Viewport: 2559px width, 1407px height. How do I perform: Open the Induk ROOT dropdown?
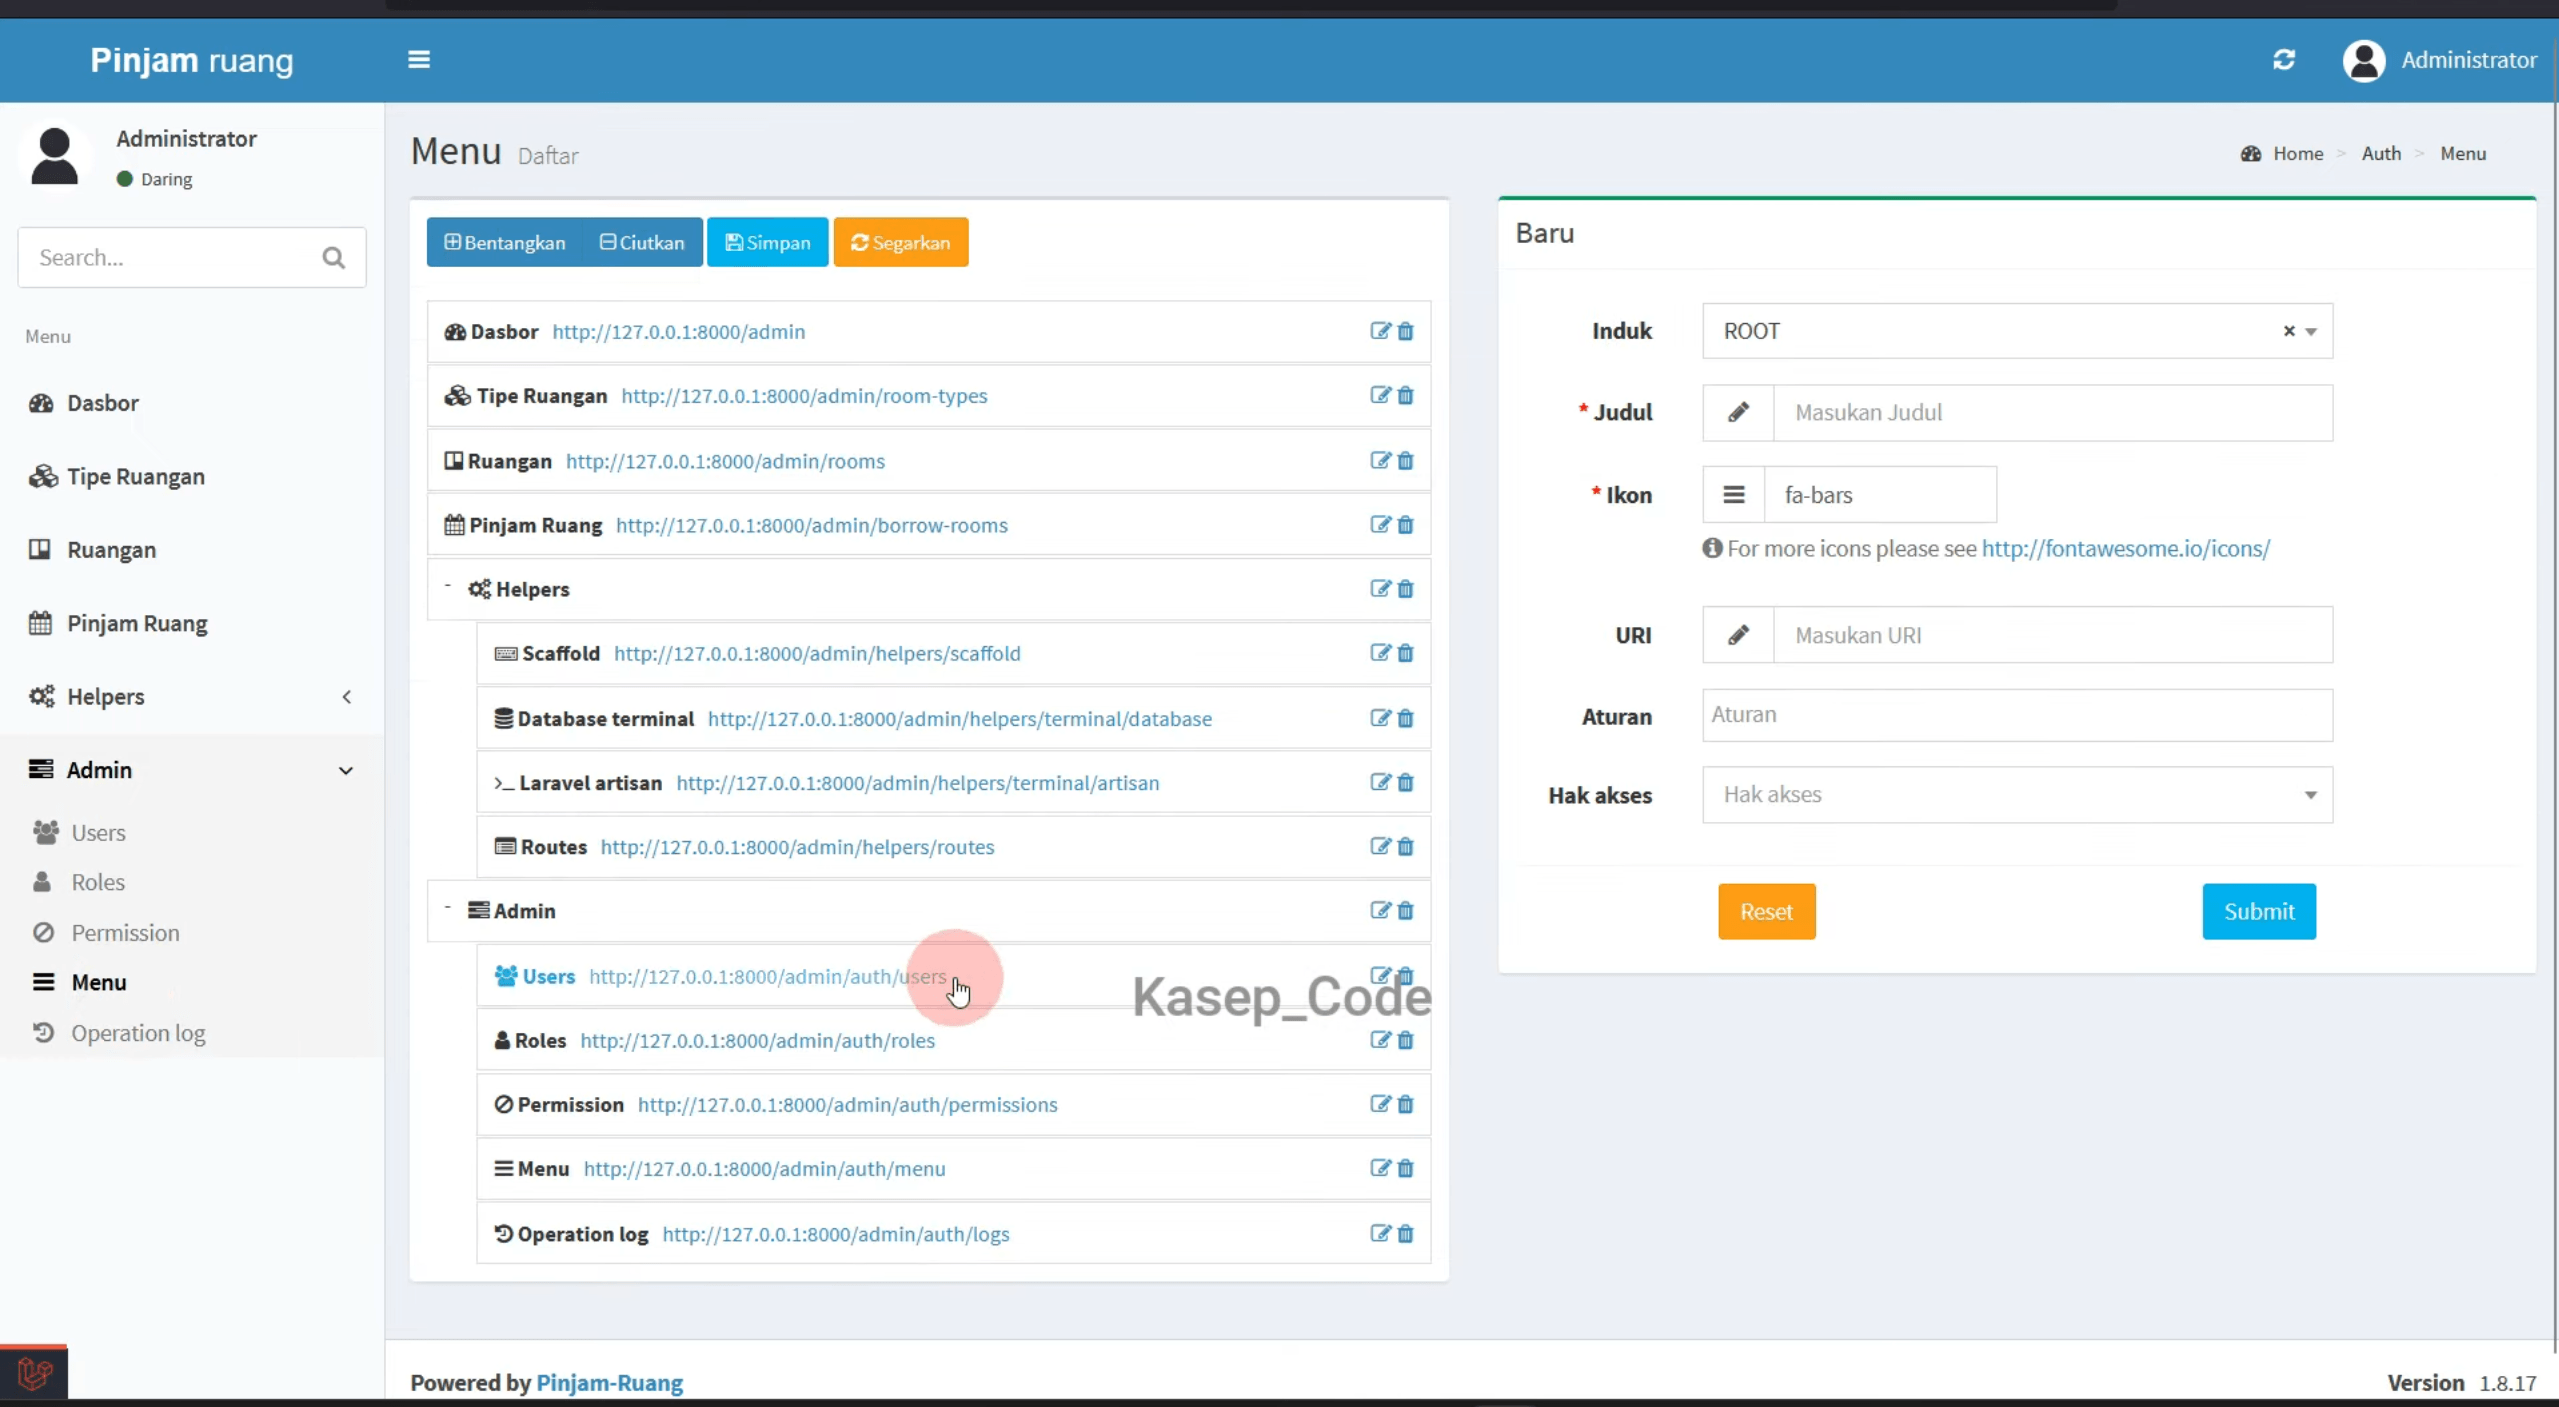point(2017,331)
